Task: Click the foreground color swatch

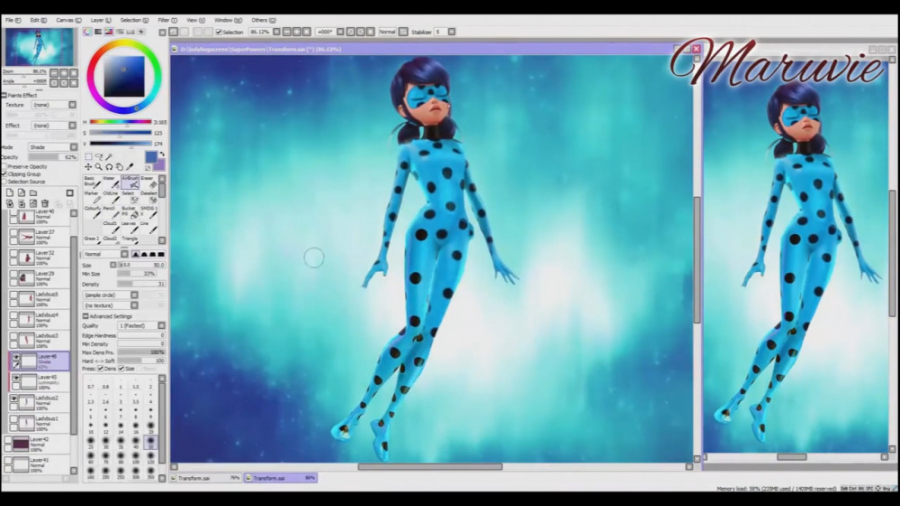Action: [x=151, y=157]
